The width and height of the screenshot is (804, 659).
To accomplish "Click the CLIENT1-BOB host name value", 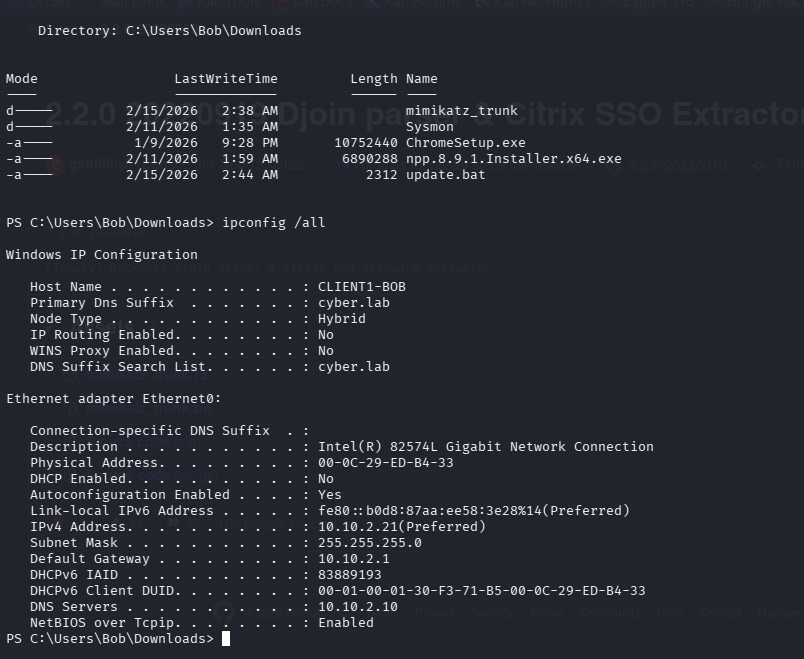I will tap(361, 287).
